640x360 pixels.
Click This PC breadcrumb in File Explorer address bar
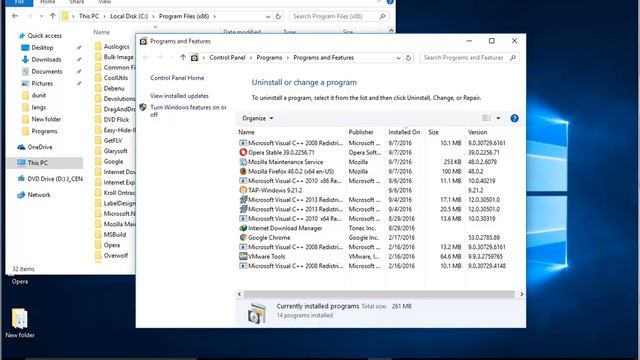[89, 16]
